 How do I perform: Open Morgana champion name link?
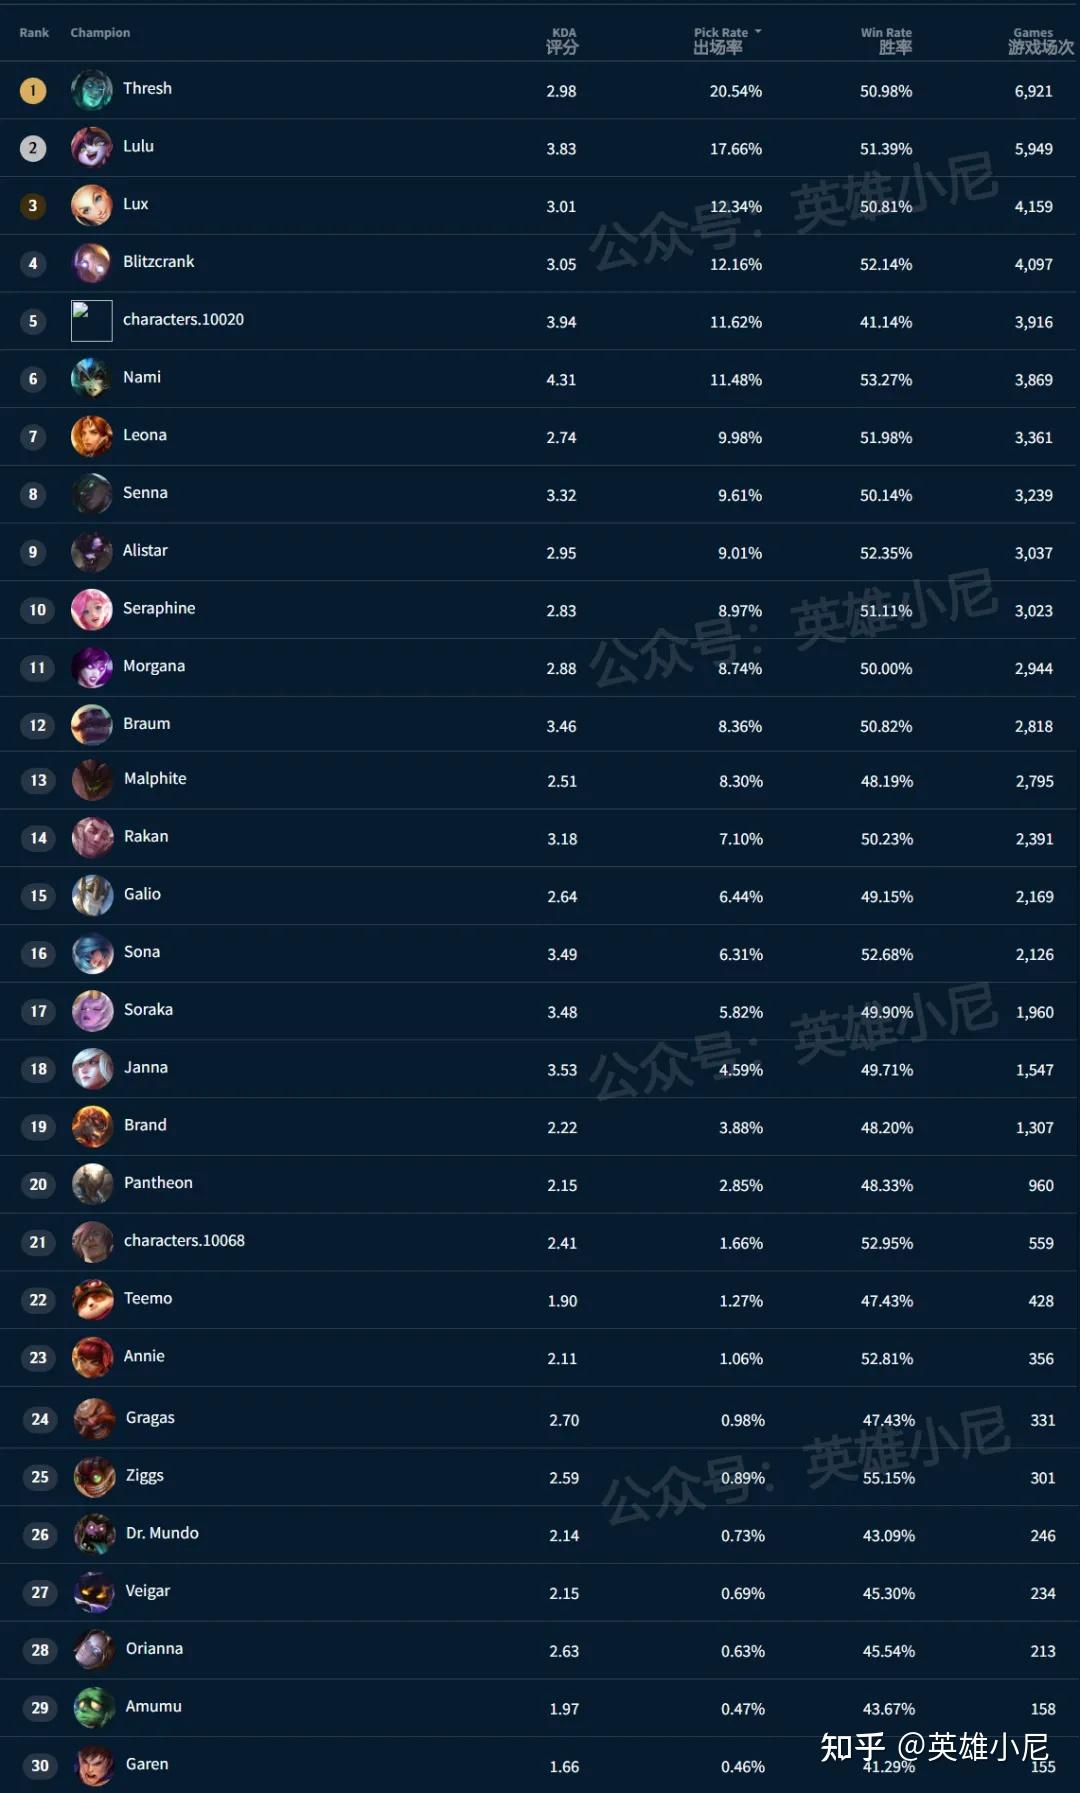154,666
